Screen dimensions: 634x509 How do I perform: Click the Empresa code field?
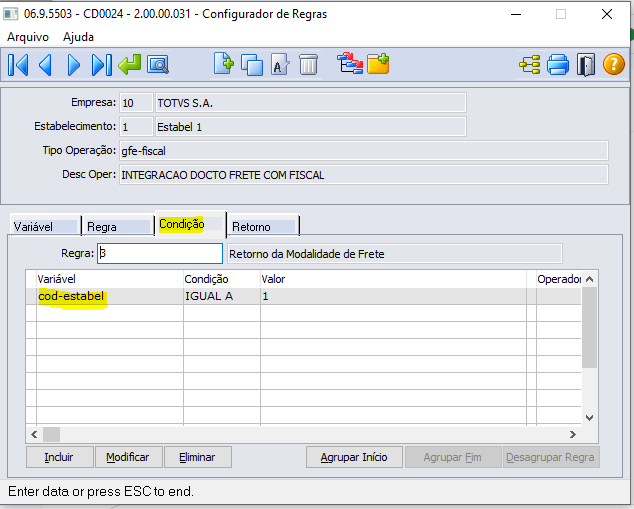click(136, 103)
